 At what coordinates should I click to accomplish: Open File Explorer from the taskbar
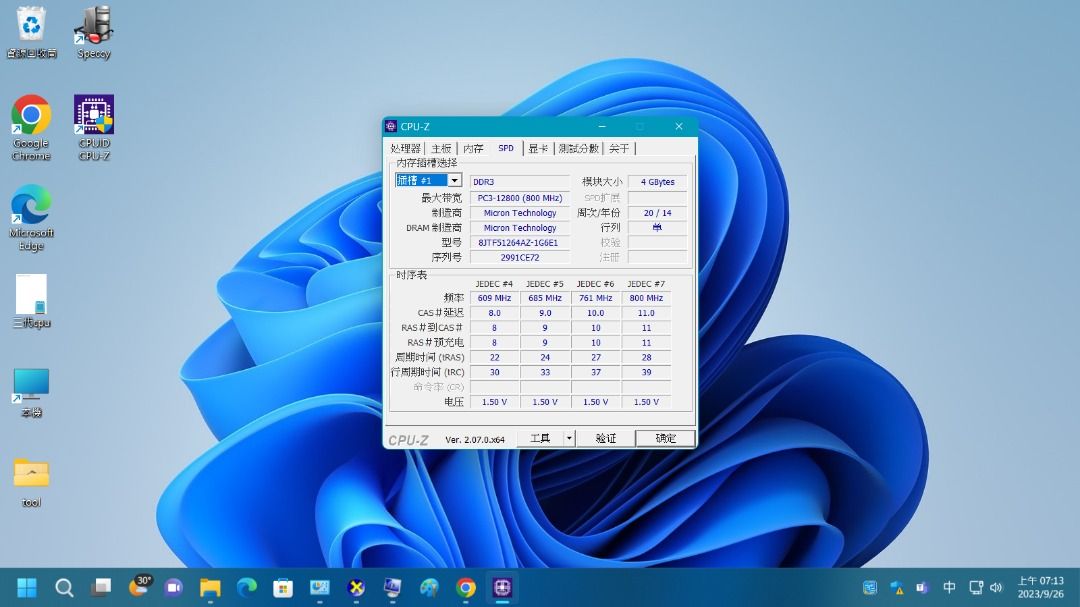pyautogui.click(x=210, y=588)
